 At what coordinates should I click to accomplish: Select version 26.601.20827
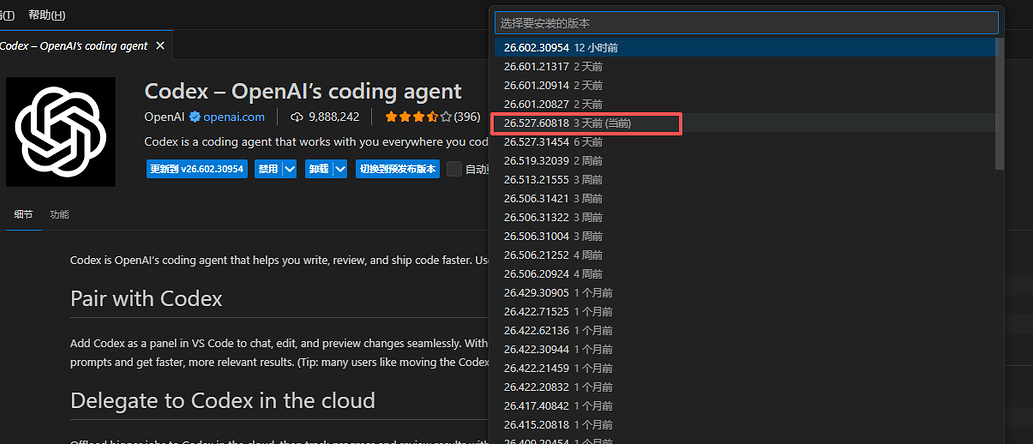click(746, 104)
